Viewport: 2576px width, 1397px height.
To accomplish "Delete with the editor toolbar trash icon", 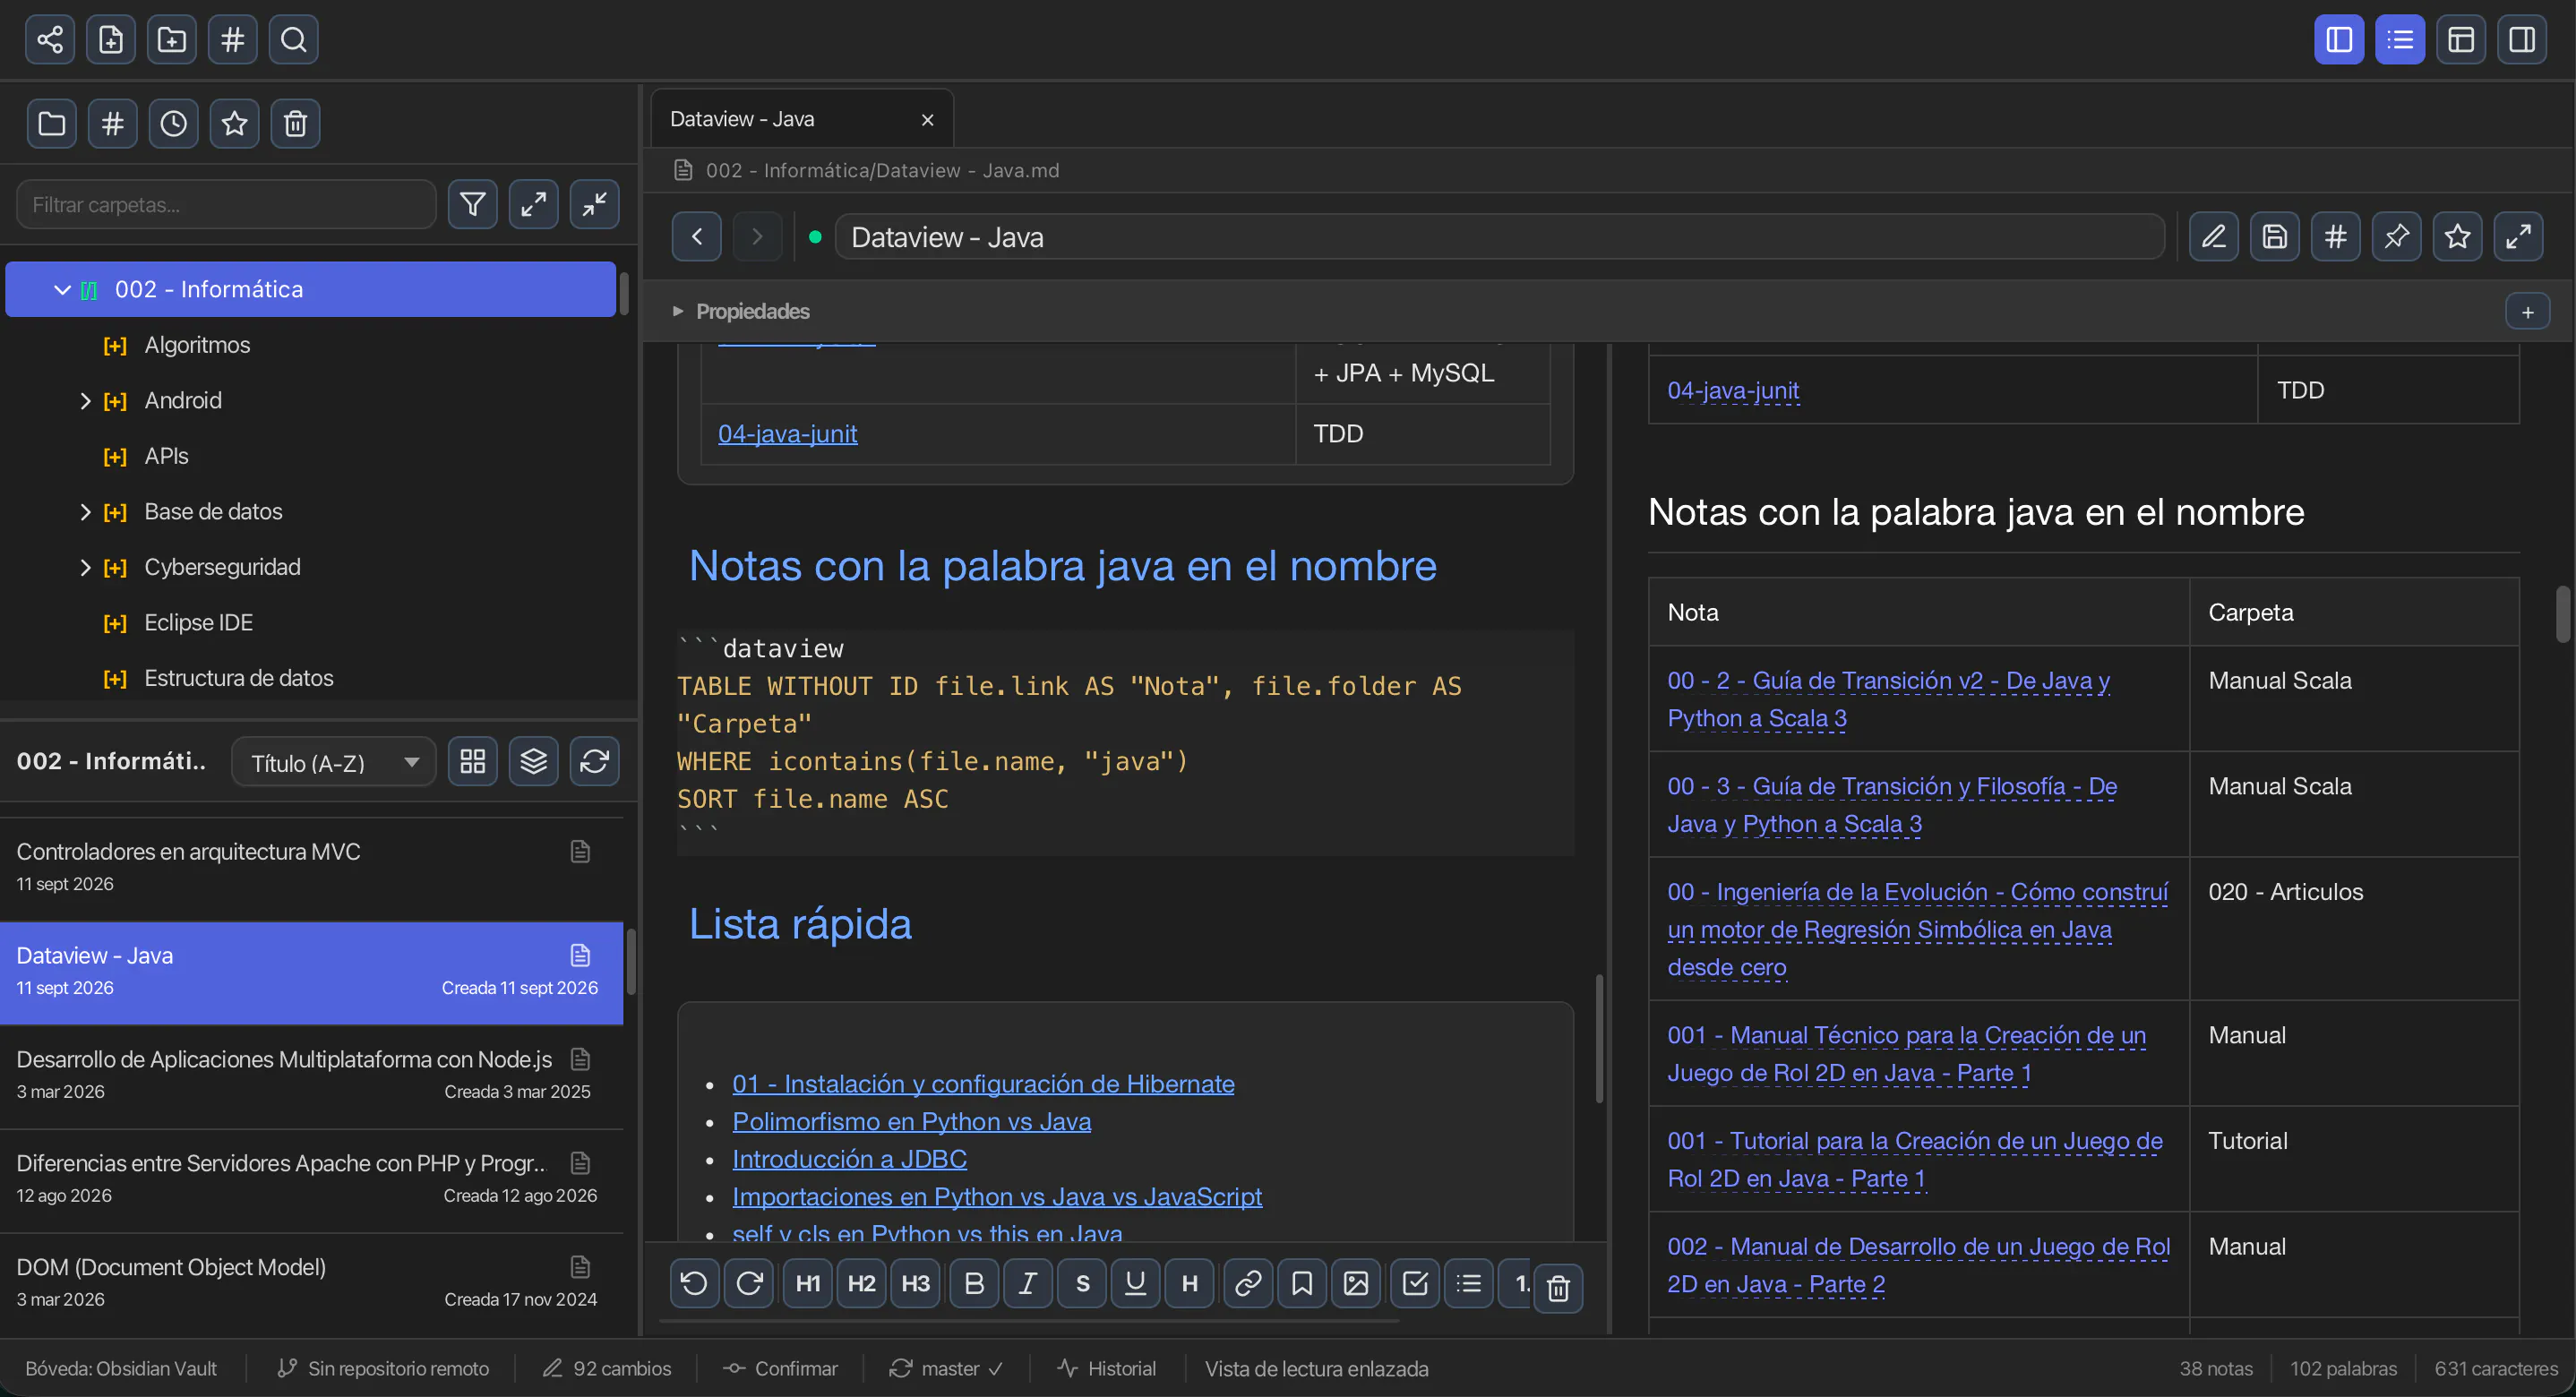I will pyautogui.click(x=1558, y=1288).
